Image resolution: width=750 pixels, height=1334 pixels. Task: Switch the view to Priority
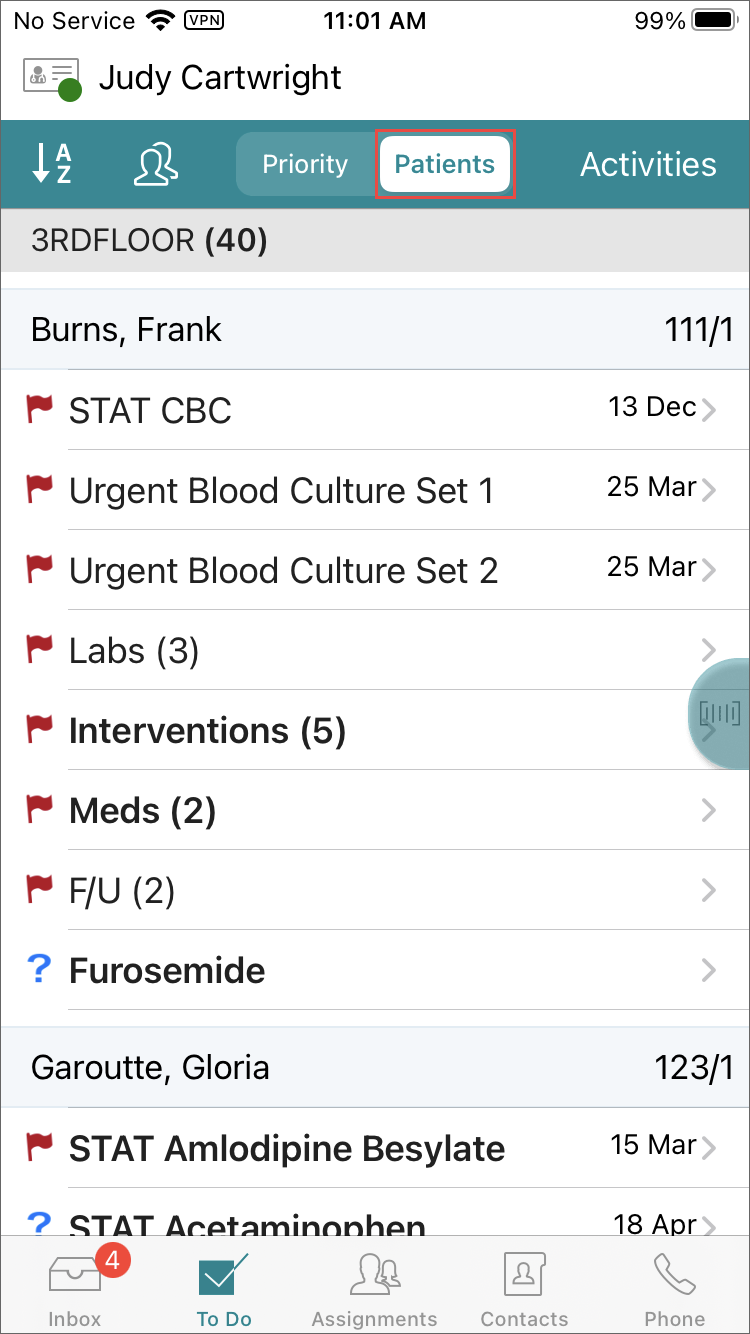305,164
